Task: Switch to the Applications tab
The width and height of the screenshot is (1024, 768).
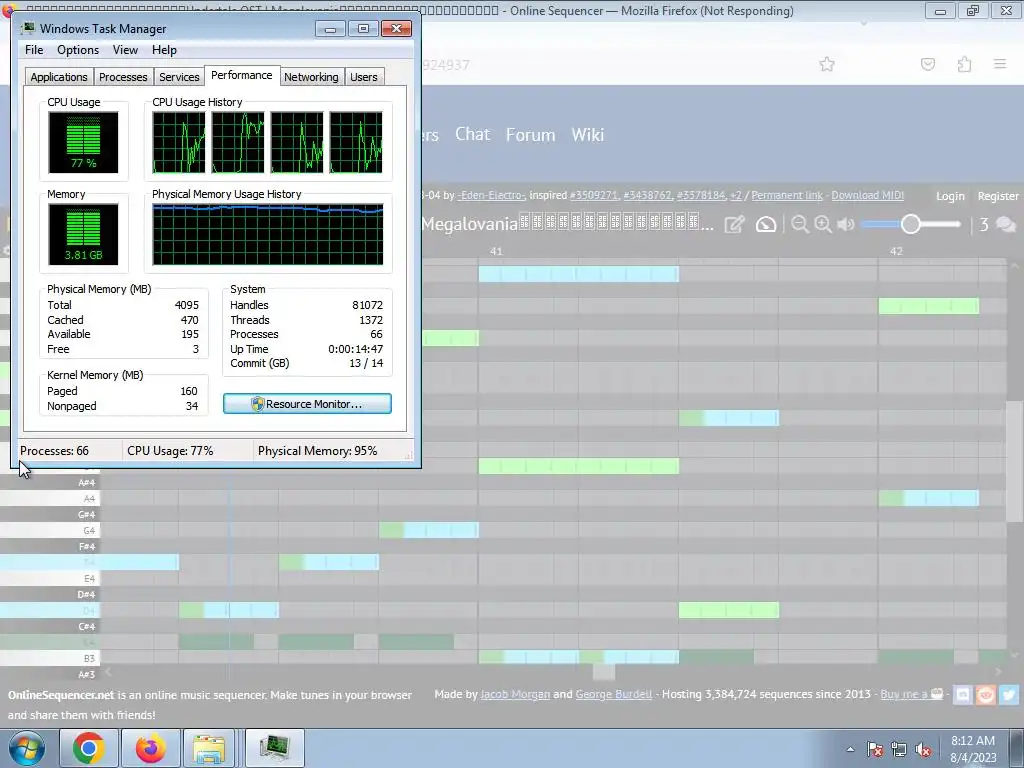Action: (59, 77)
